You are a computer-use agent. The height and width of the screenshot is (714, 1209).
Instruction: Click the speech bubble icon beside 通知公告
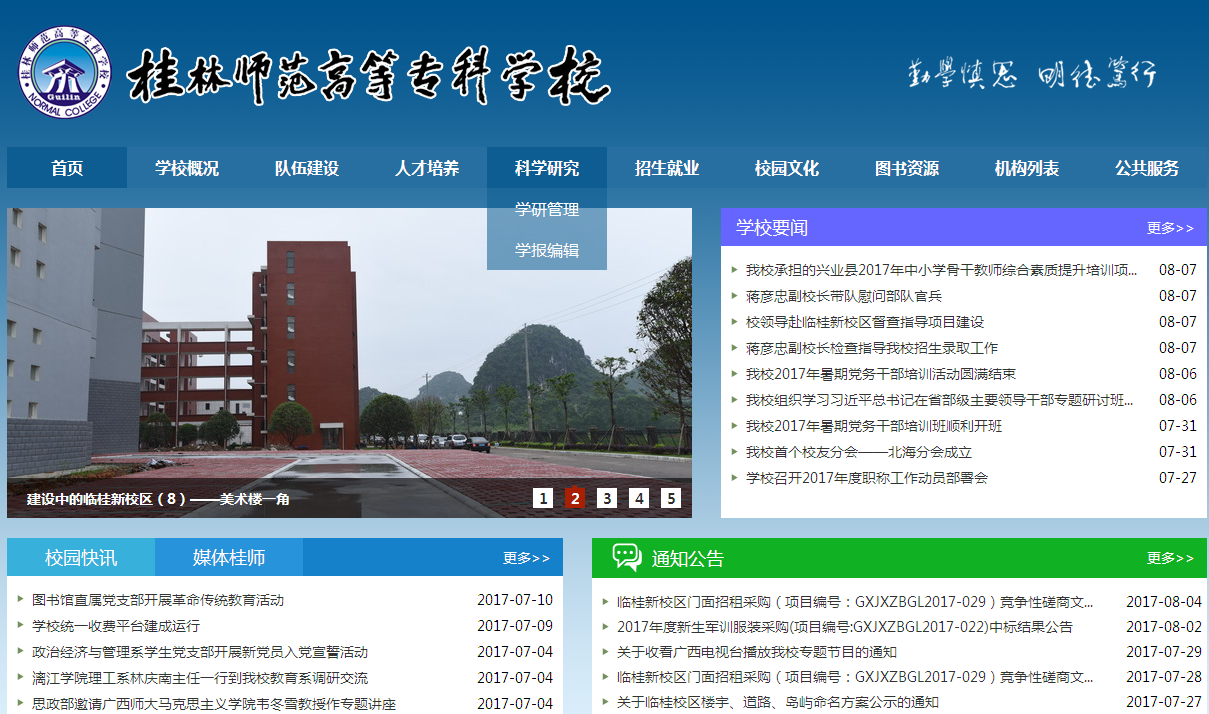pos(627,557)
